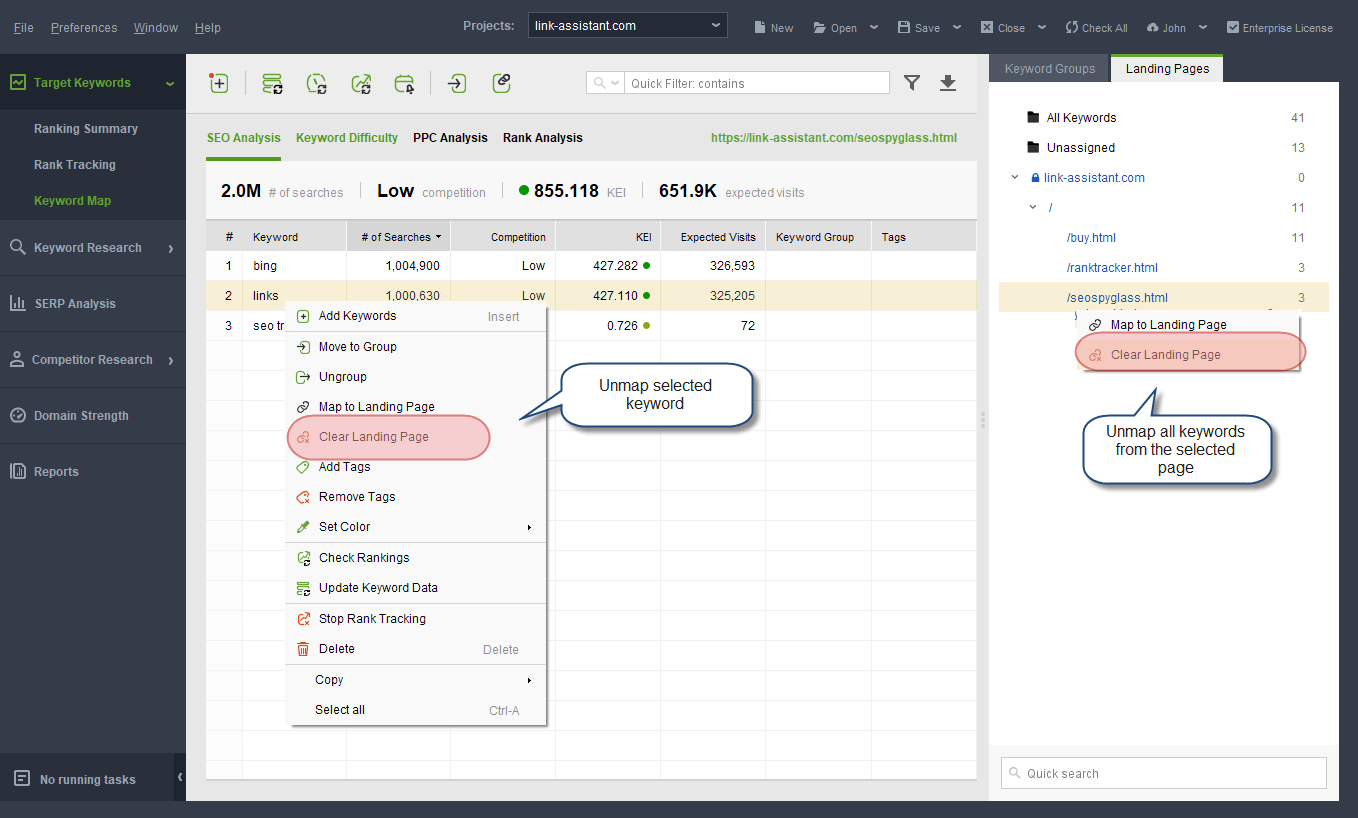Click the funnel filter icon

912,83
